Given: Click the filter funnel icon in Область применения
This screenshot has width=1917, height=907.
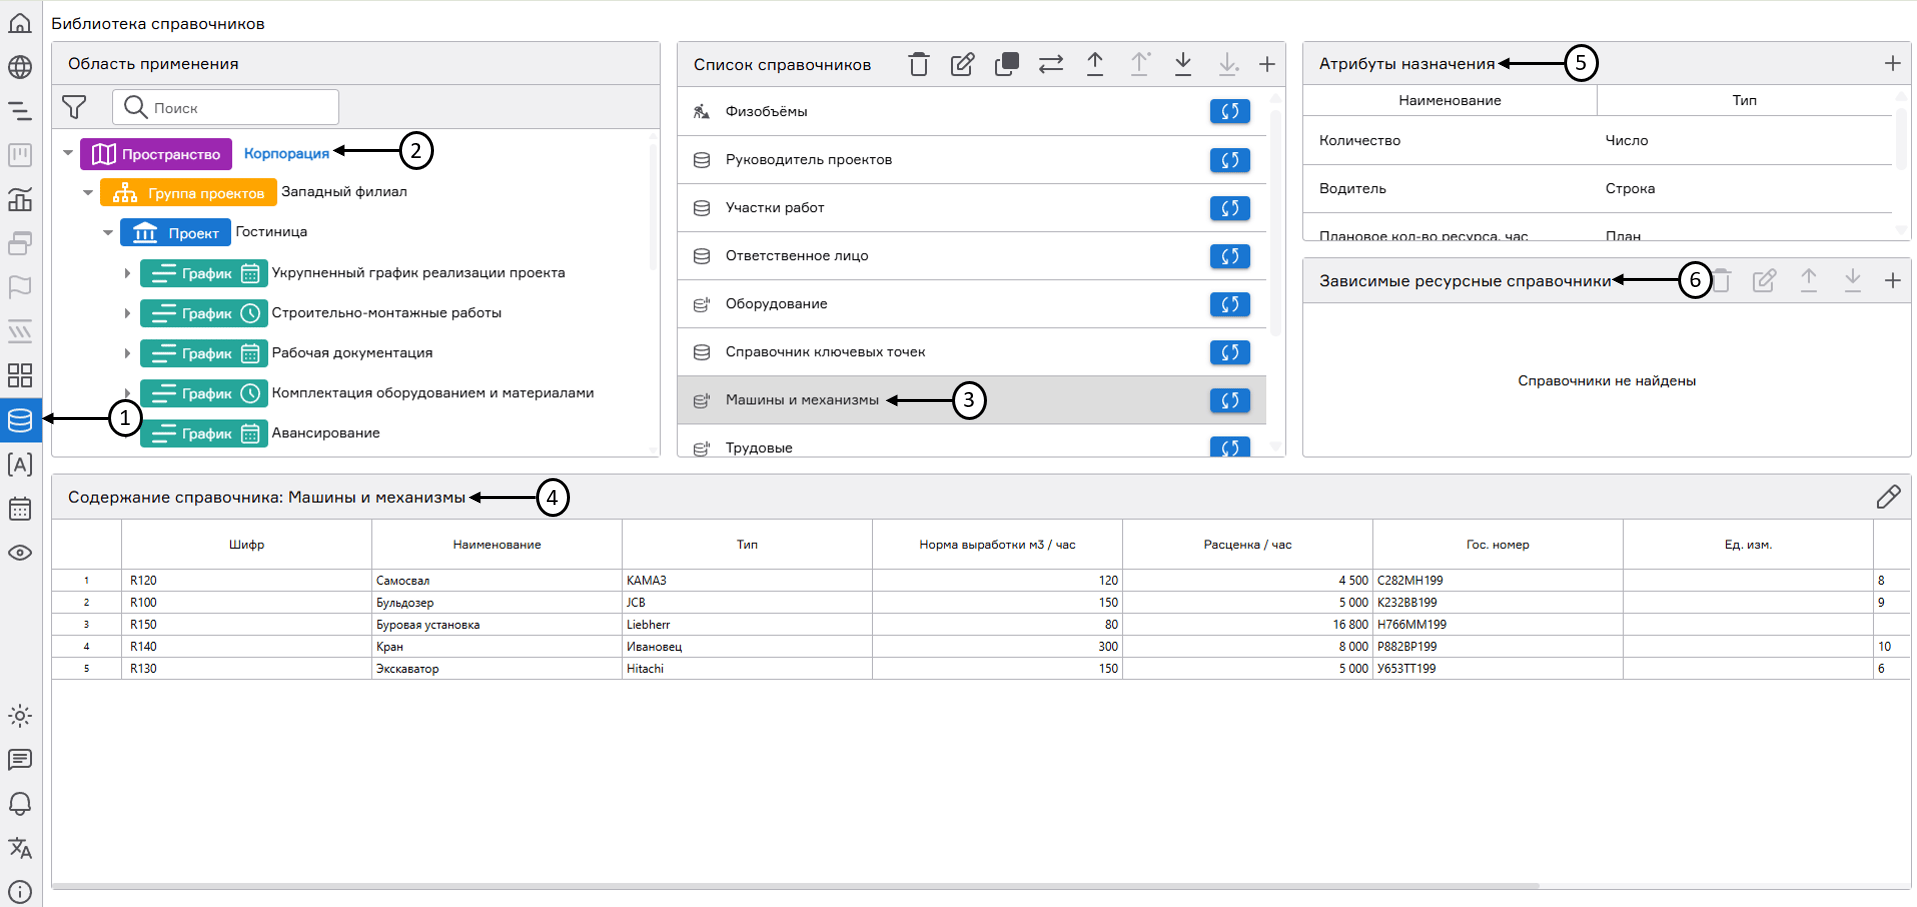Looking at the screenshot, I should point(74,107).
